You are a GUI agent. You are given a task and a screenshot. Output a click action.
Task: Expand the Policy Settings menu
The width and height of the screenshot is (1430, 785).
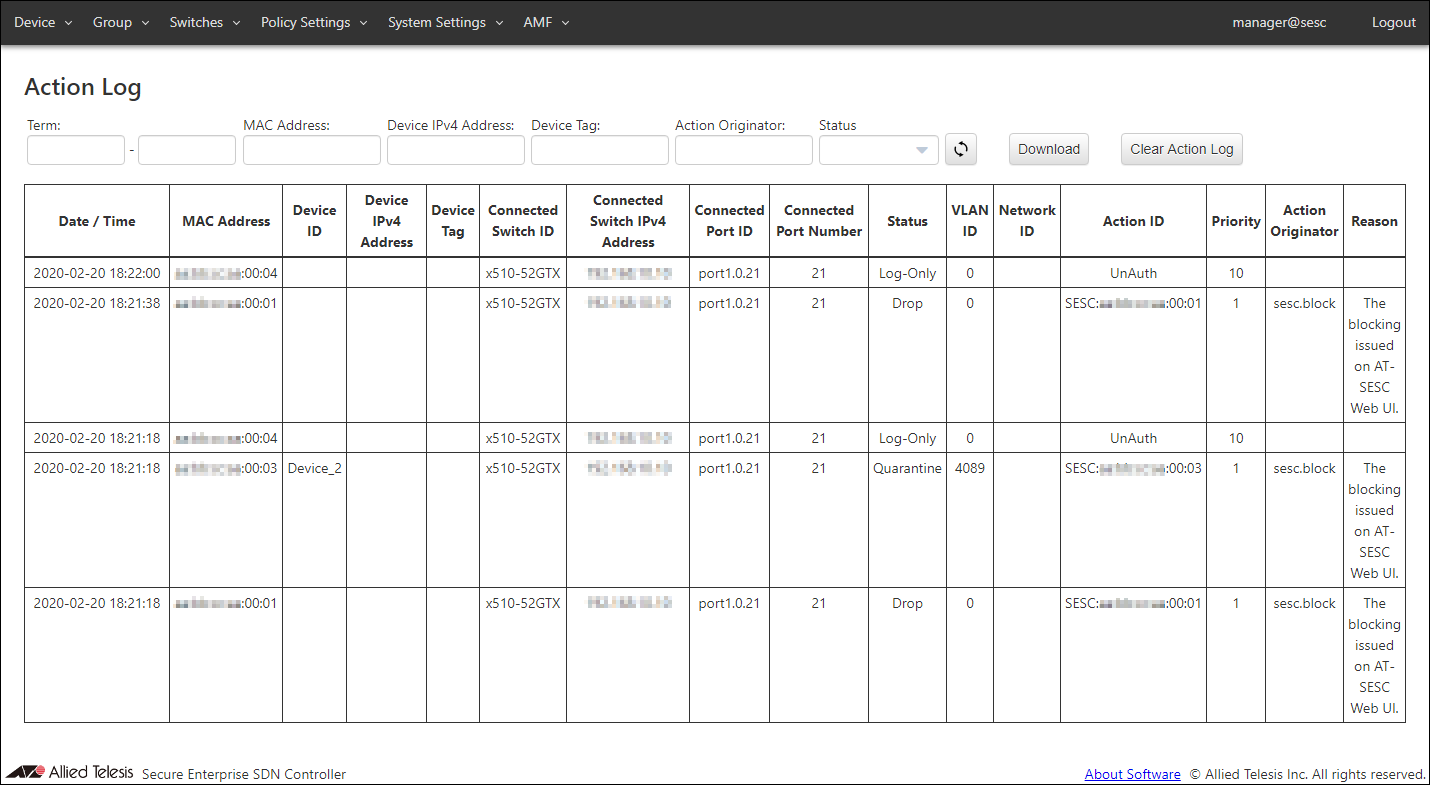(x=314, y=22)
